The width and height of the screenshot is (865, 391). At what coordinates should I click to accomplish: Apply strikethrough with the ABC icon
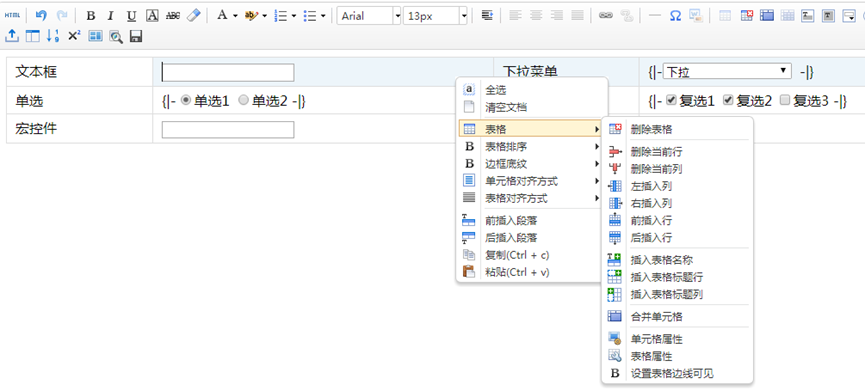click(x=173, y=16)
